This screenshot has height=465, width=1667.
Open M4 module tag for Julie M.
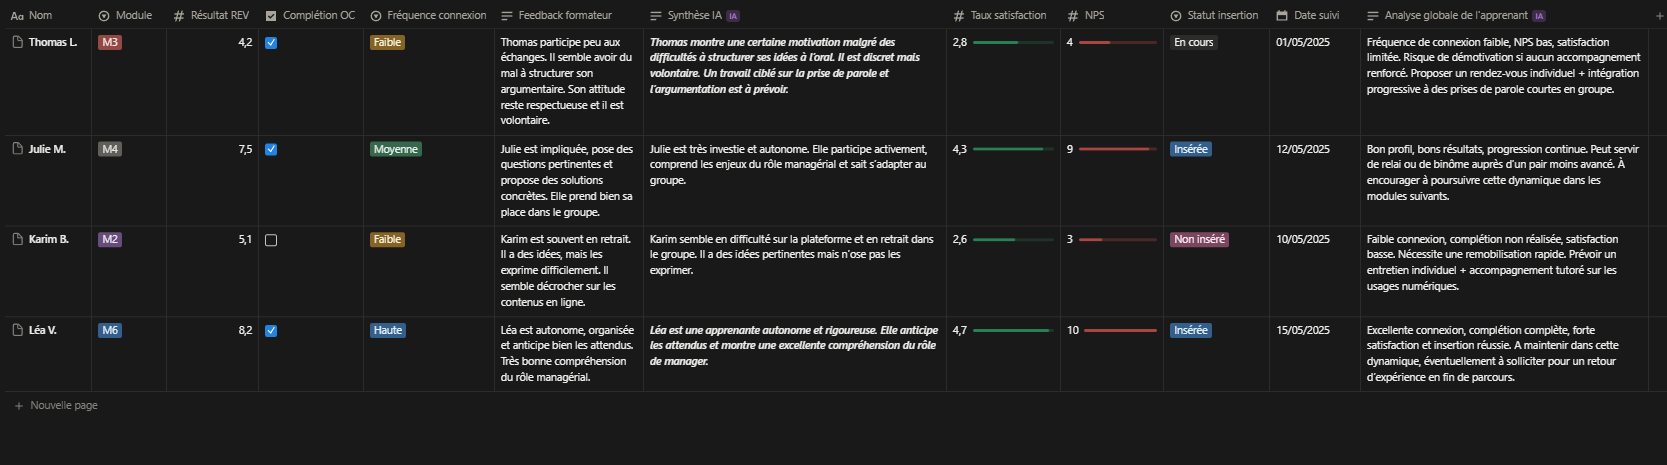110,149
